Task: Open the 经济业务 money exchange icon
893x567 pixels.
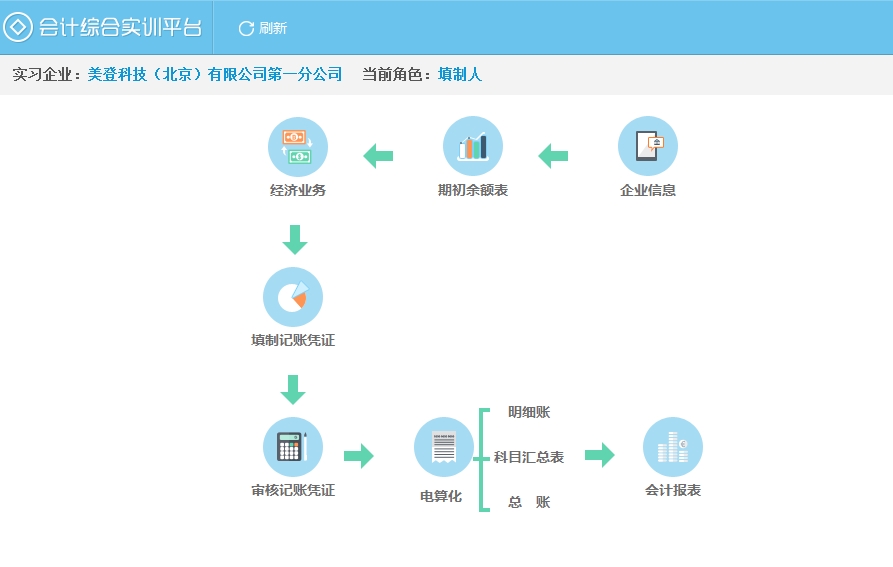Action: [297, 147]
